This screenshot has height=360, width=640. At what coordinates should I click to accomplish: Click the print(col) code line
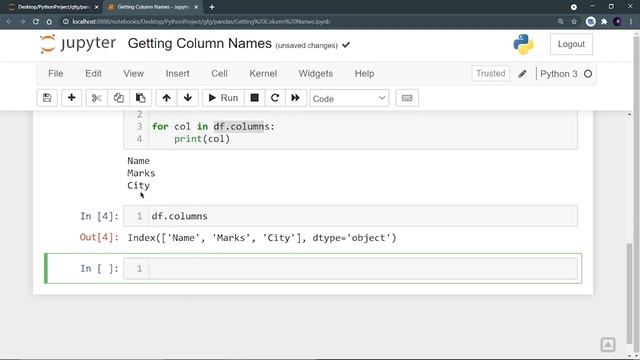[202, 139]
